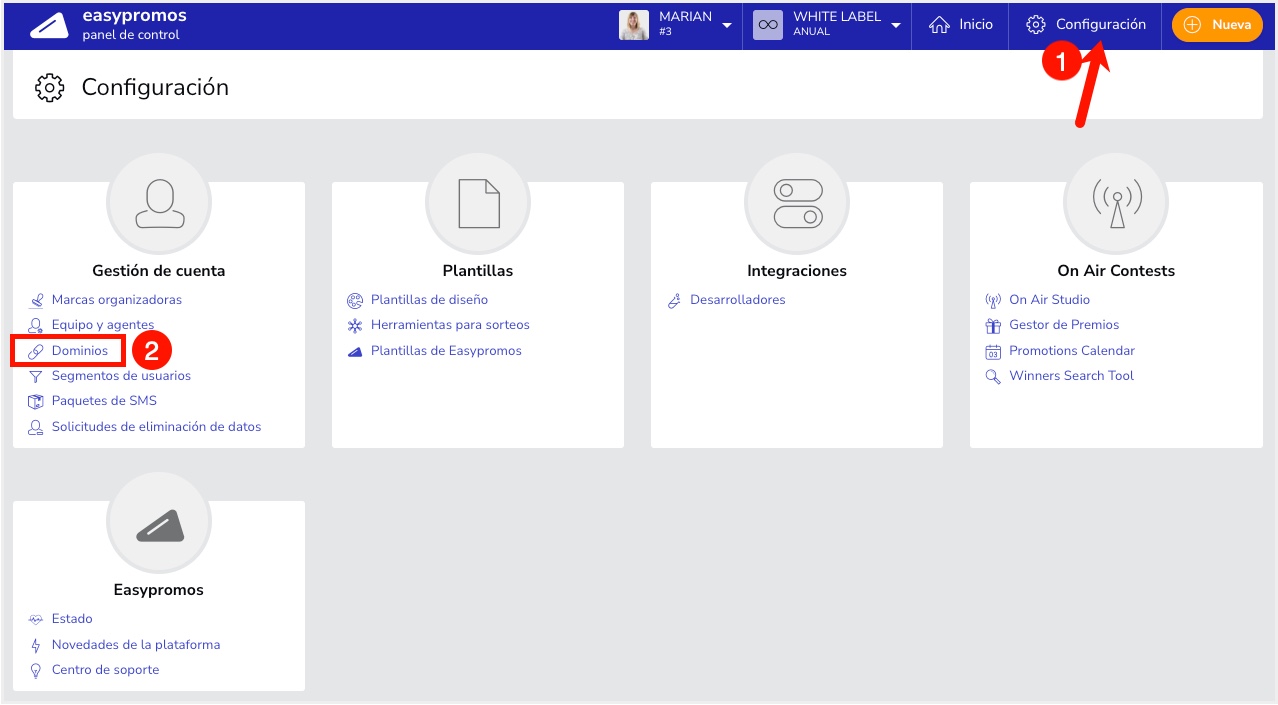Open Novedades de la plataforma link

pyautogui.click(x=136, y=644)
